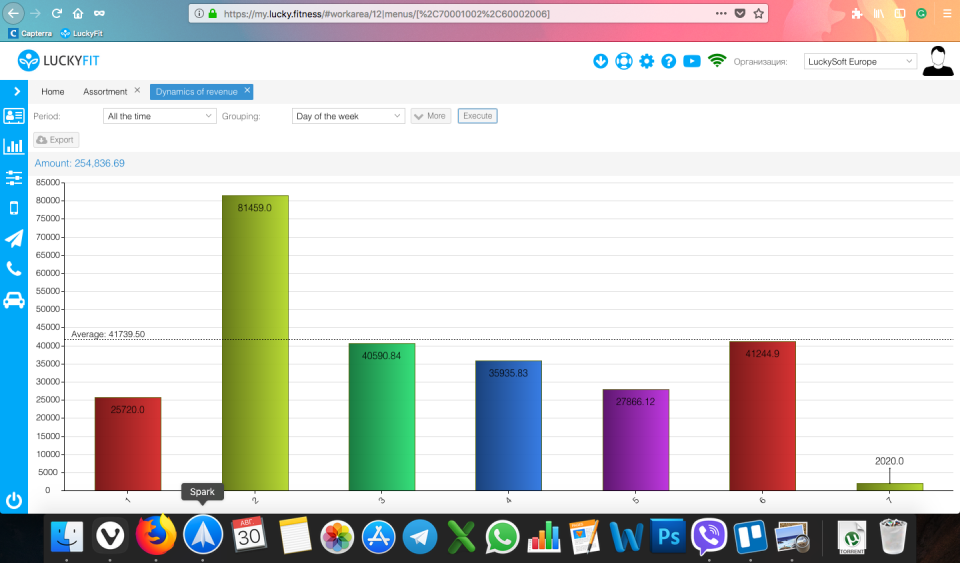Click the power logout icon in sidebar

click(13, 501)
